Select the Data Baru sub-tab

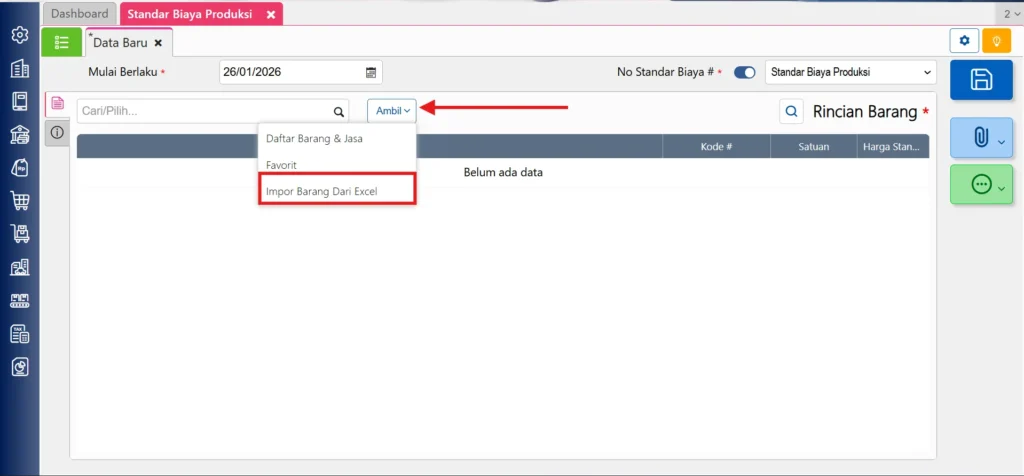[x=121, y=42]
